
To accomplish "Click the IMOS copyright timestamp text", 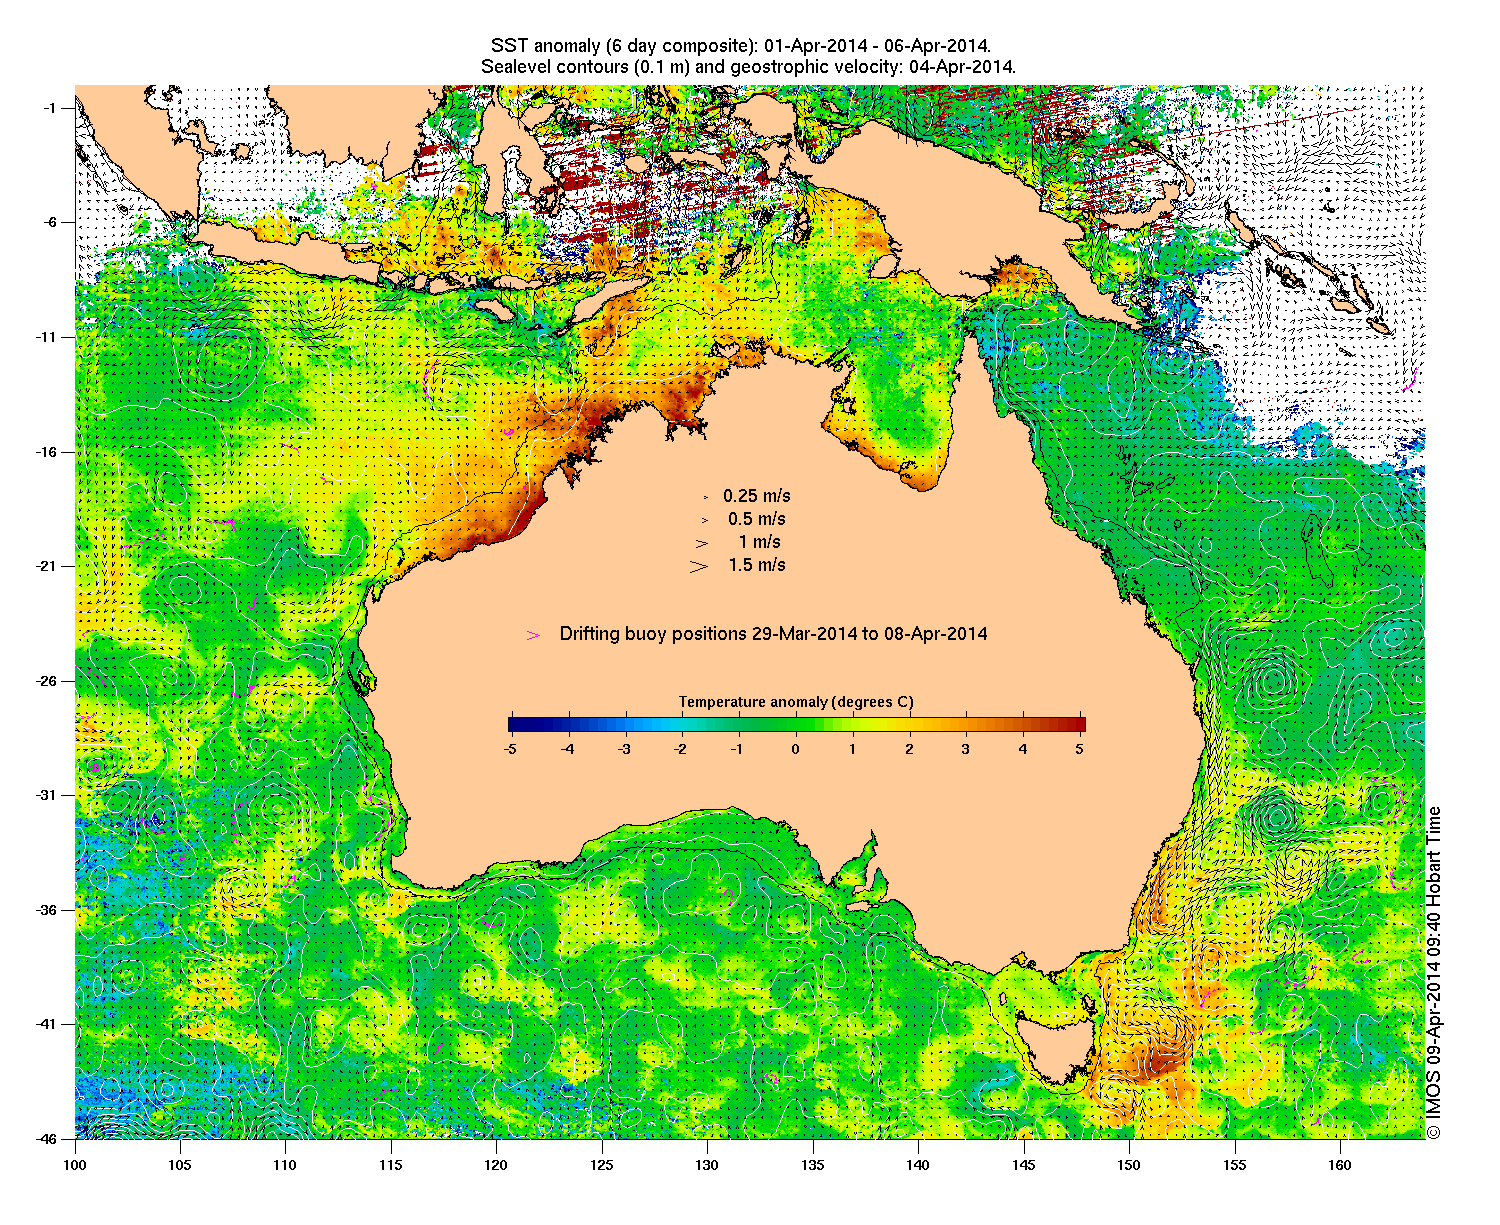I will [1434, 972].
